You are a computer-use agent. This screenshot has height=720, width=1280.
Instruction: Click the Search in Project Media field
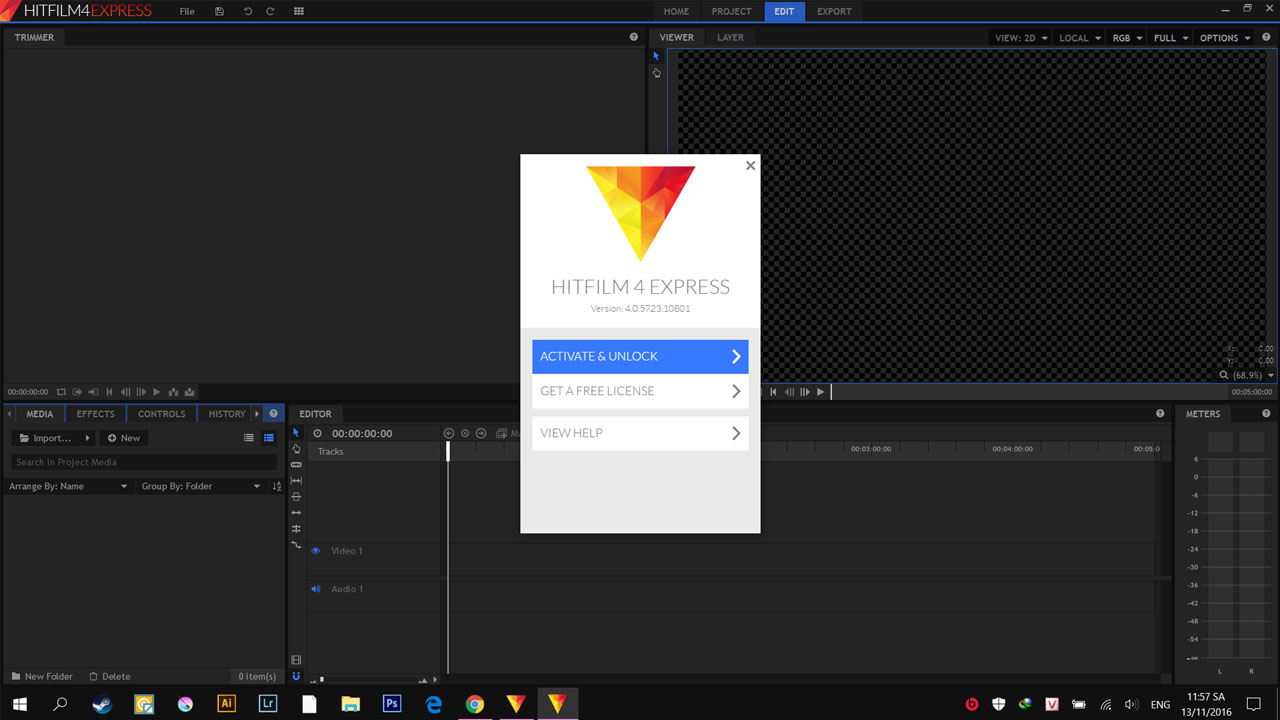pyautogui.click(x=144, y=462)
